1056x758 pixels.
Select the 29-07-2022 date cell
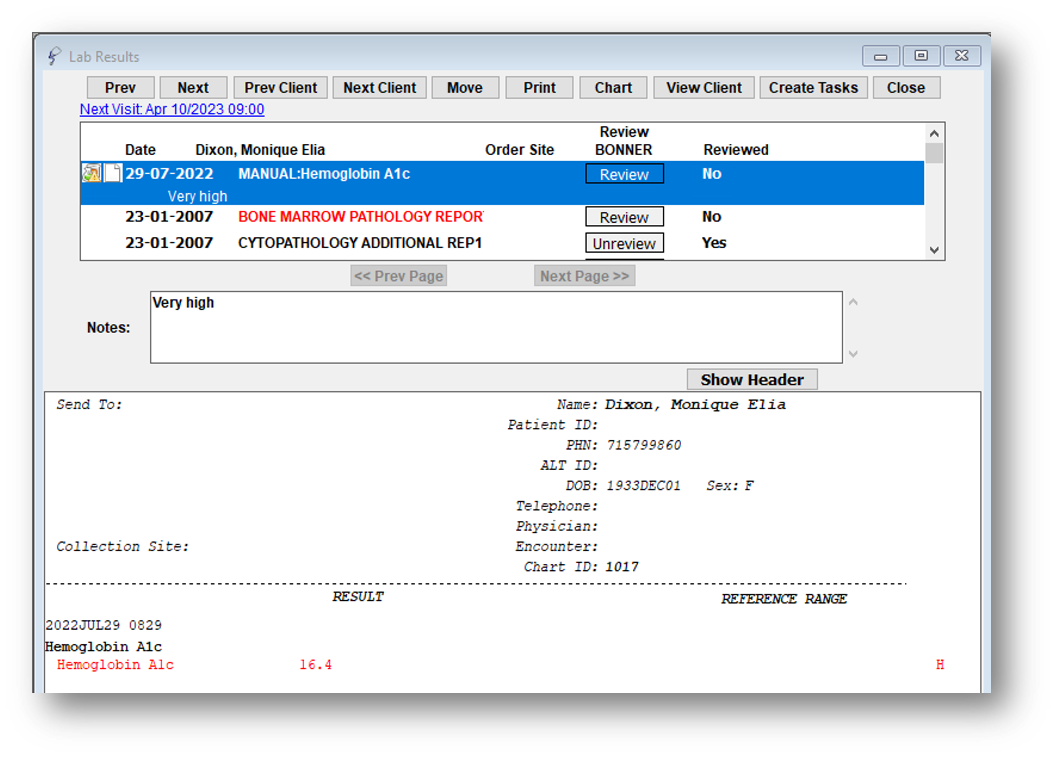[169, 174]
